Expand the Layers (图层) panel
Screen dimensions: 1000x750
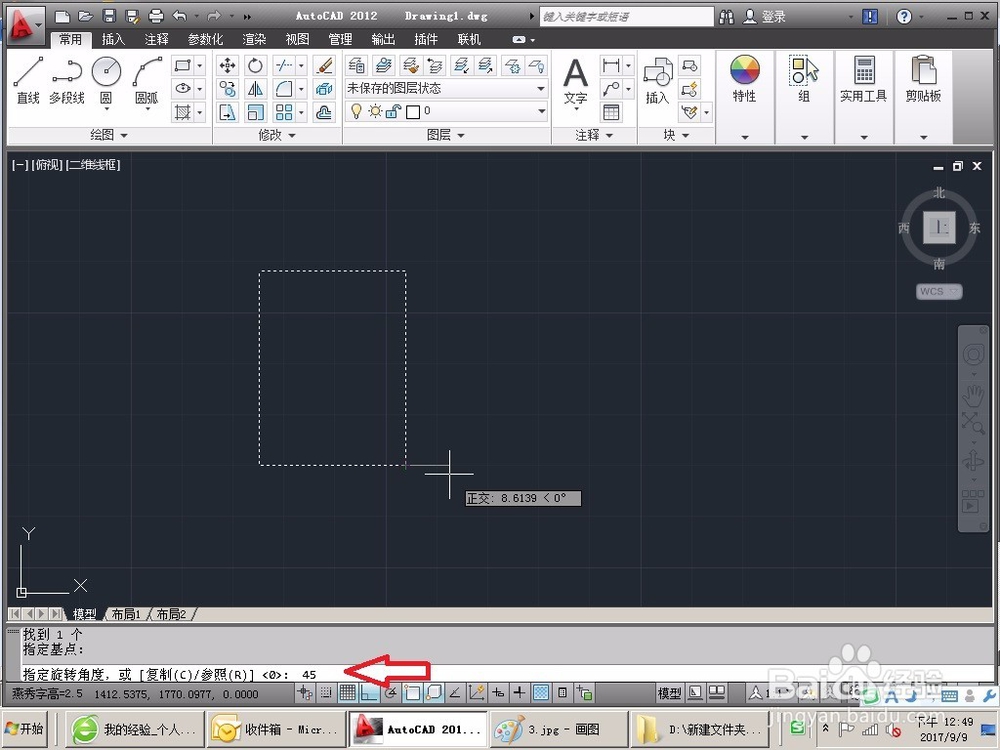point(446,135)
